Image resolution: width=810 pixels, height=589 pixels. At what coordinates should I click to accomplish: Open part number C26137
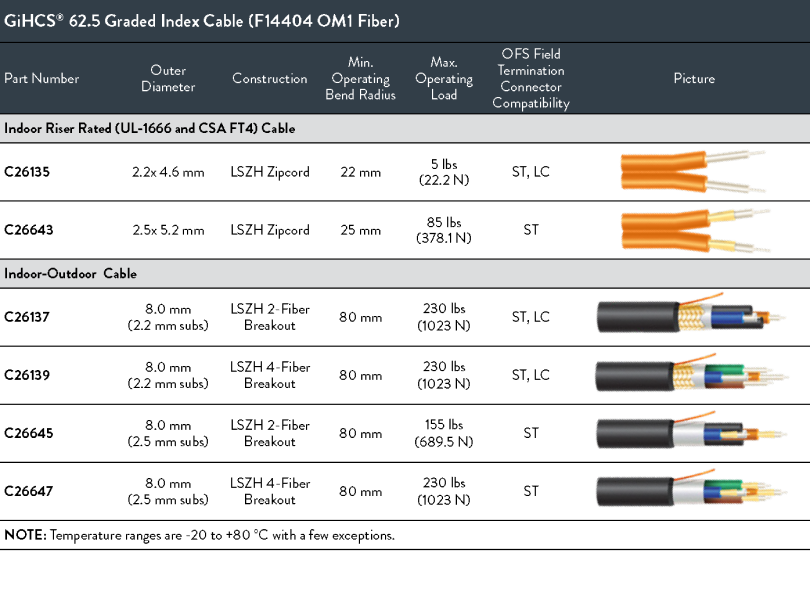27,317
